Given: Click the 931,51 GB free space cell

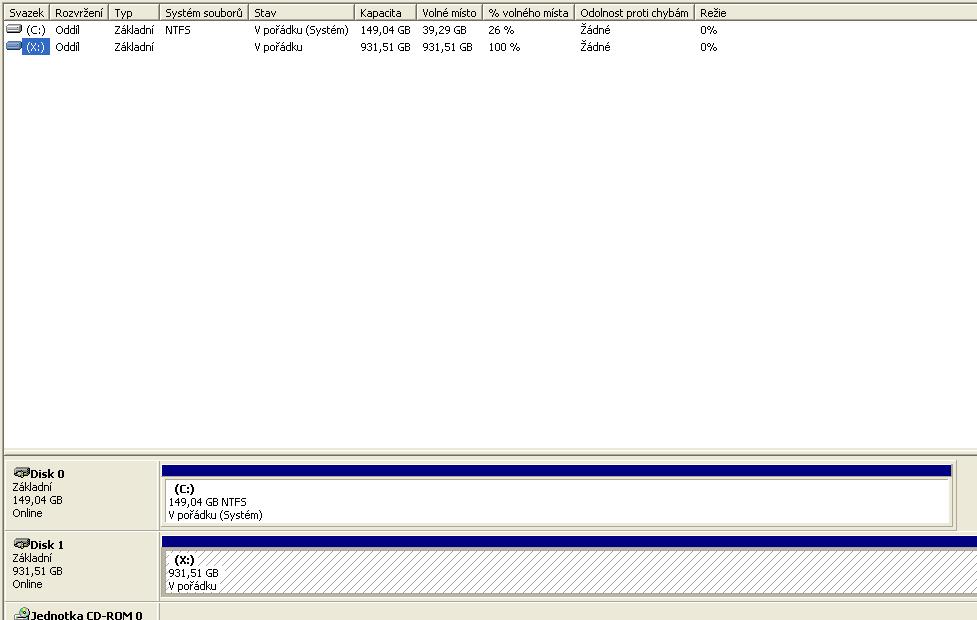Looking at the screenshot, I should [x=447, y=47].
